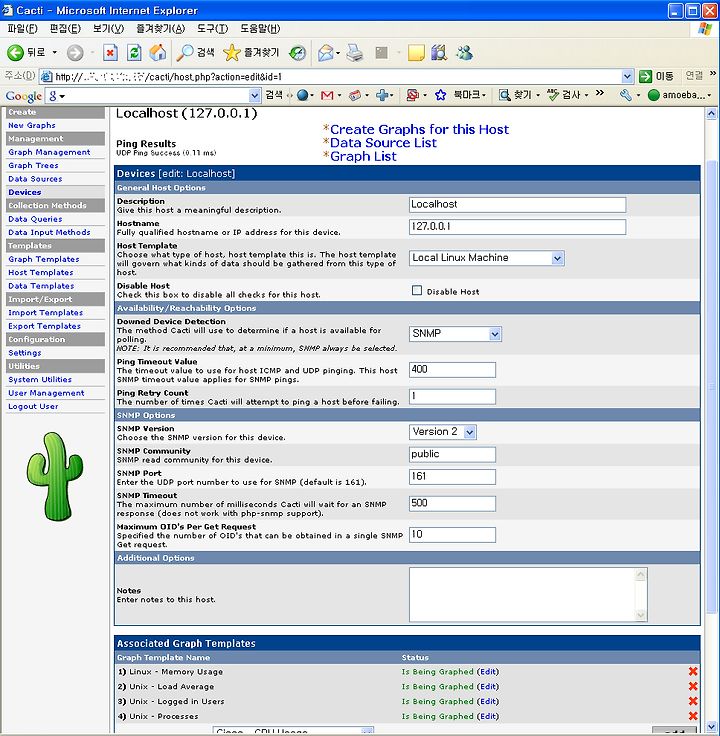The height and width of the screenshot is (736, 720).
Task: Click inside the Notes text area
Action: tap(522, 595)
